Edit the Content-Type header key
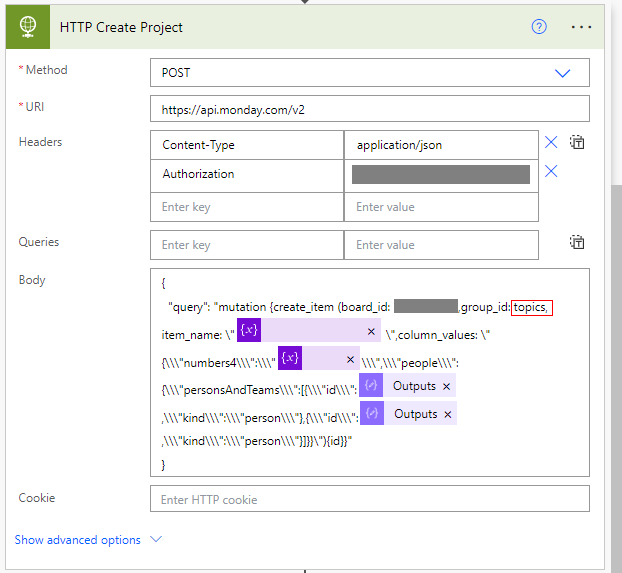Viewport: 622px width, 573px height. [x=247, y=145]
